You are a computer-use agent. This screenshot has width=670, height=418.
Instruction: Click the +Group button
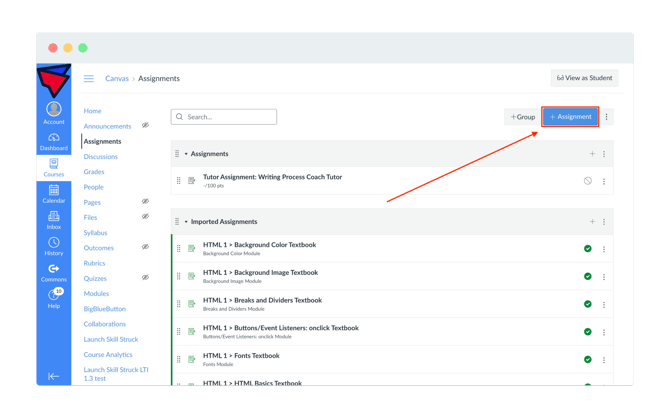coord(523,117)
